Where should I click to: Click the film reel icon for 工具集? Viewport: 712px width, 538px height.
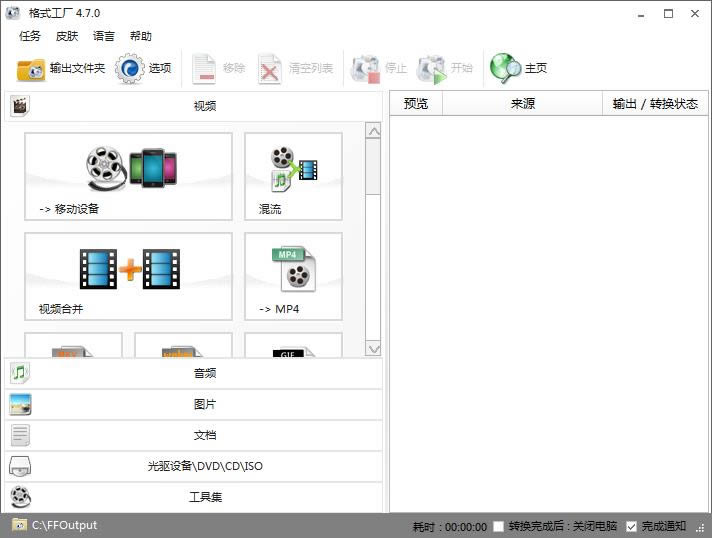point(20,497)
